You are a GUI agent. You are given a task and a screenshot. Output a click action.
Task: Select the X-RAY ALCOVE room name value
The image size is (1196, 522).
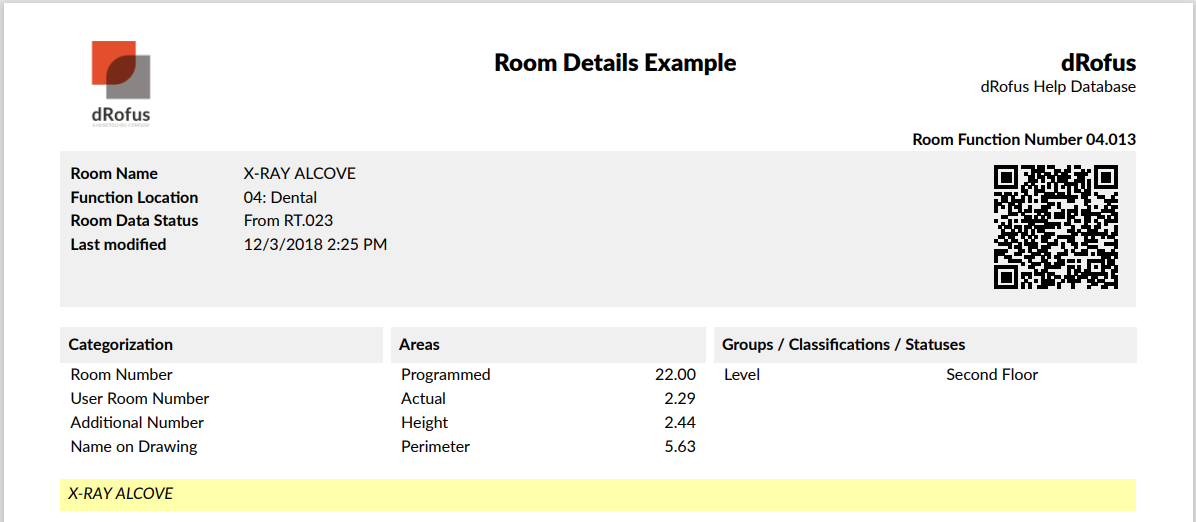coord(300,173)
